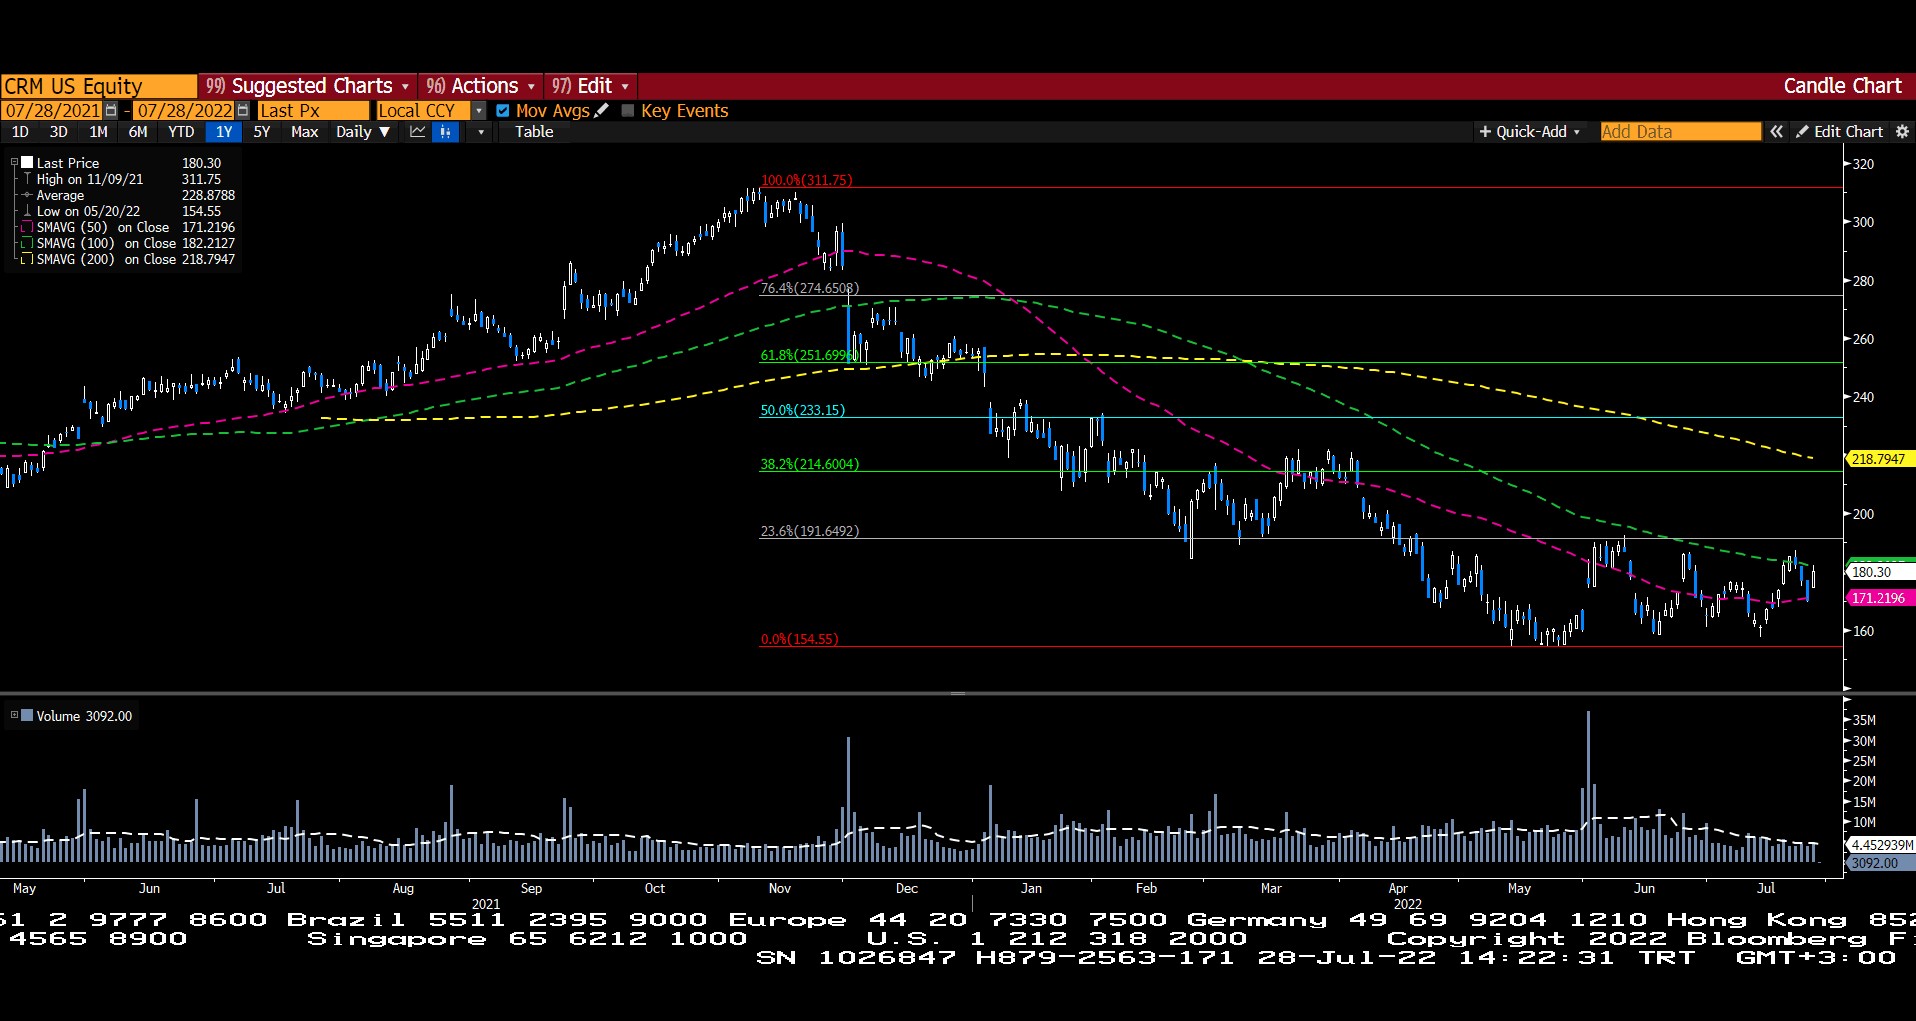This screenshot has width=1916, height=1021.
Task: Select the 1M time range
Action: point(98,132)
